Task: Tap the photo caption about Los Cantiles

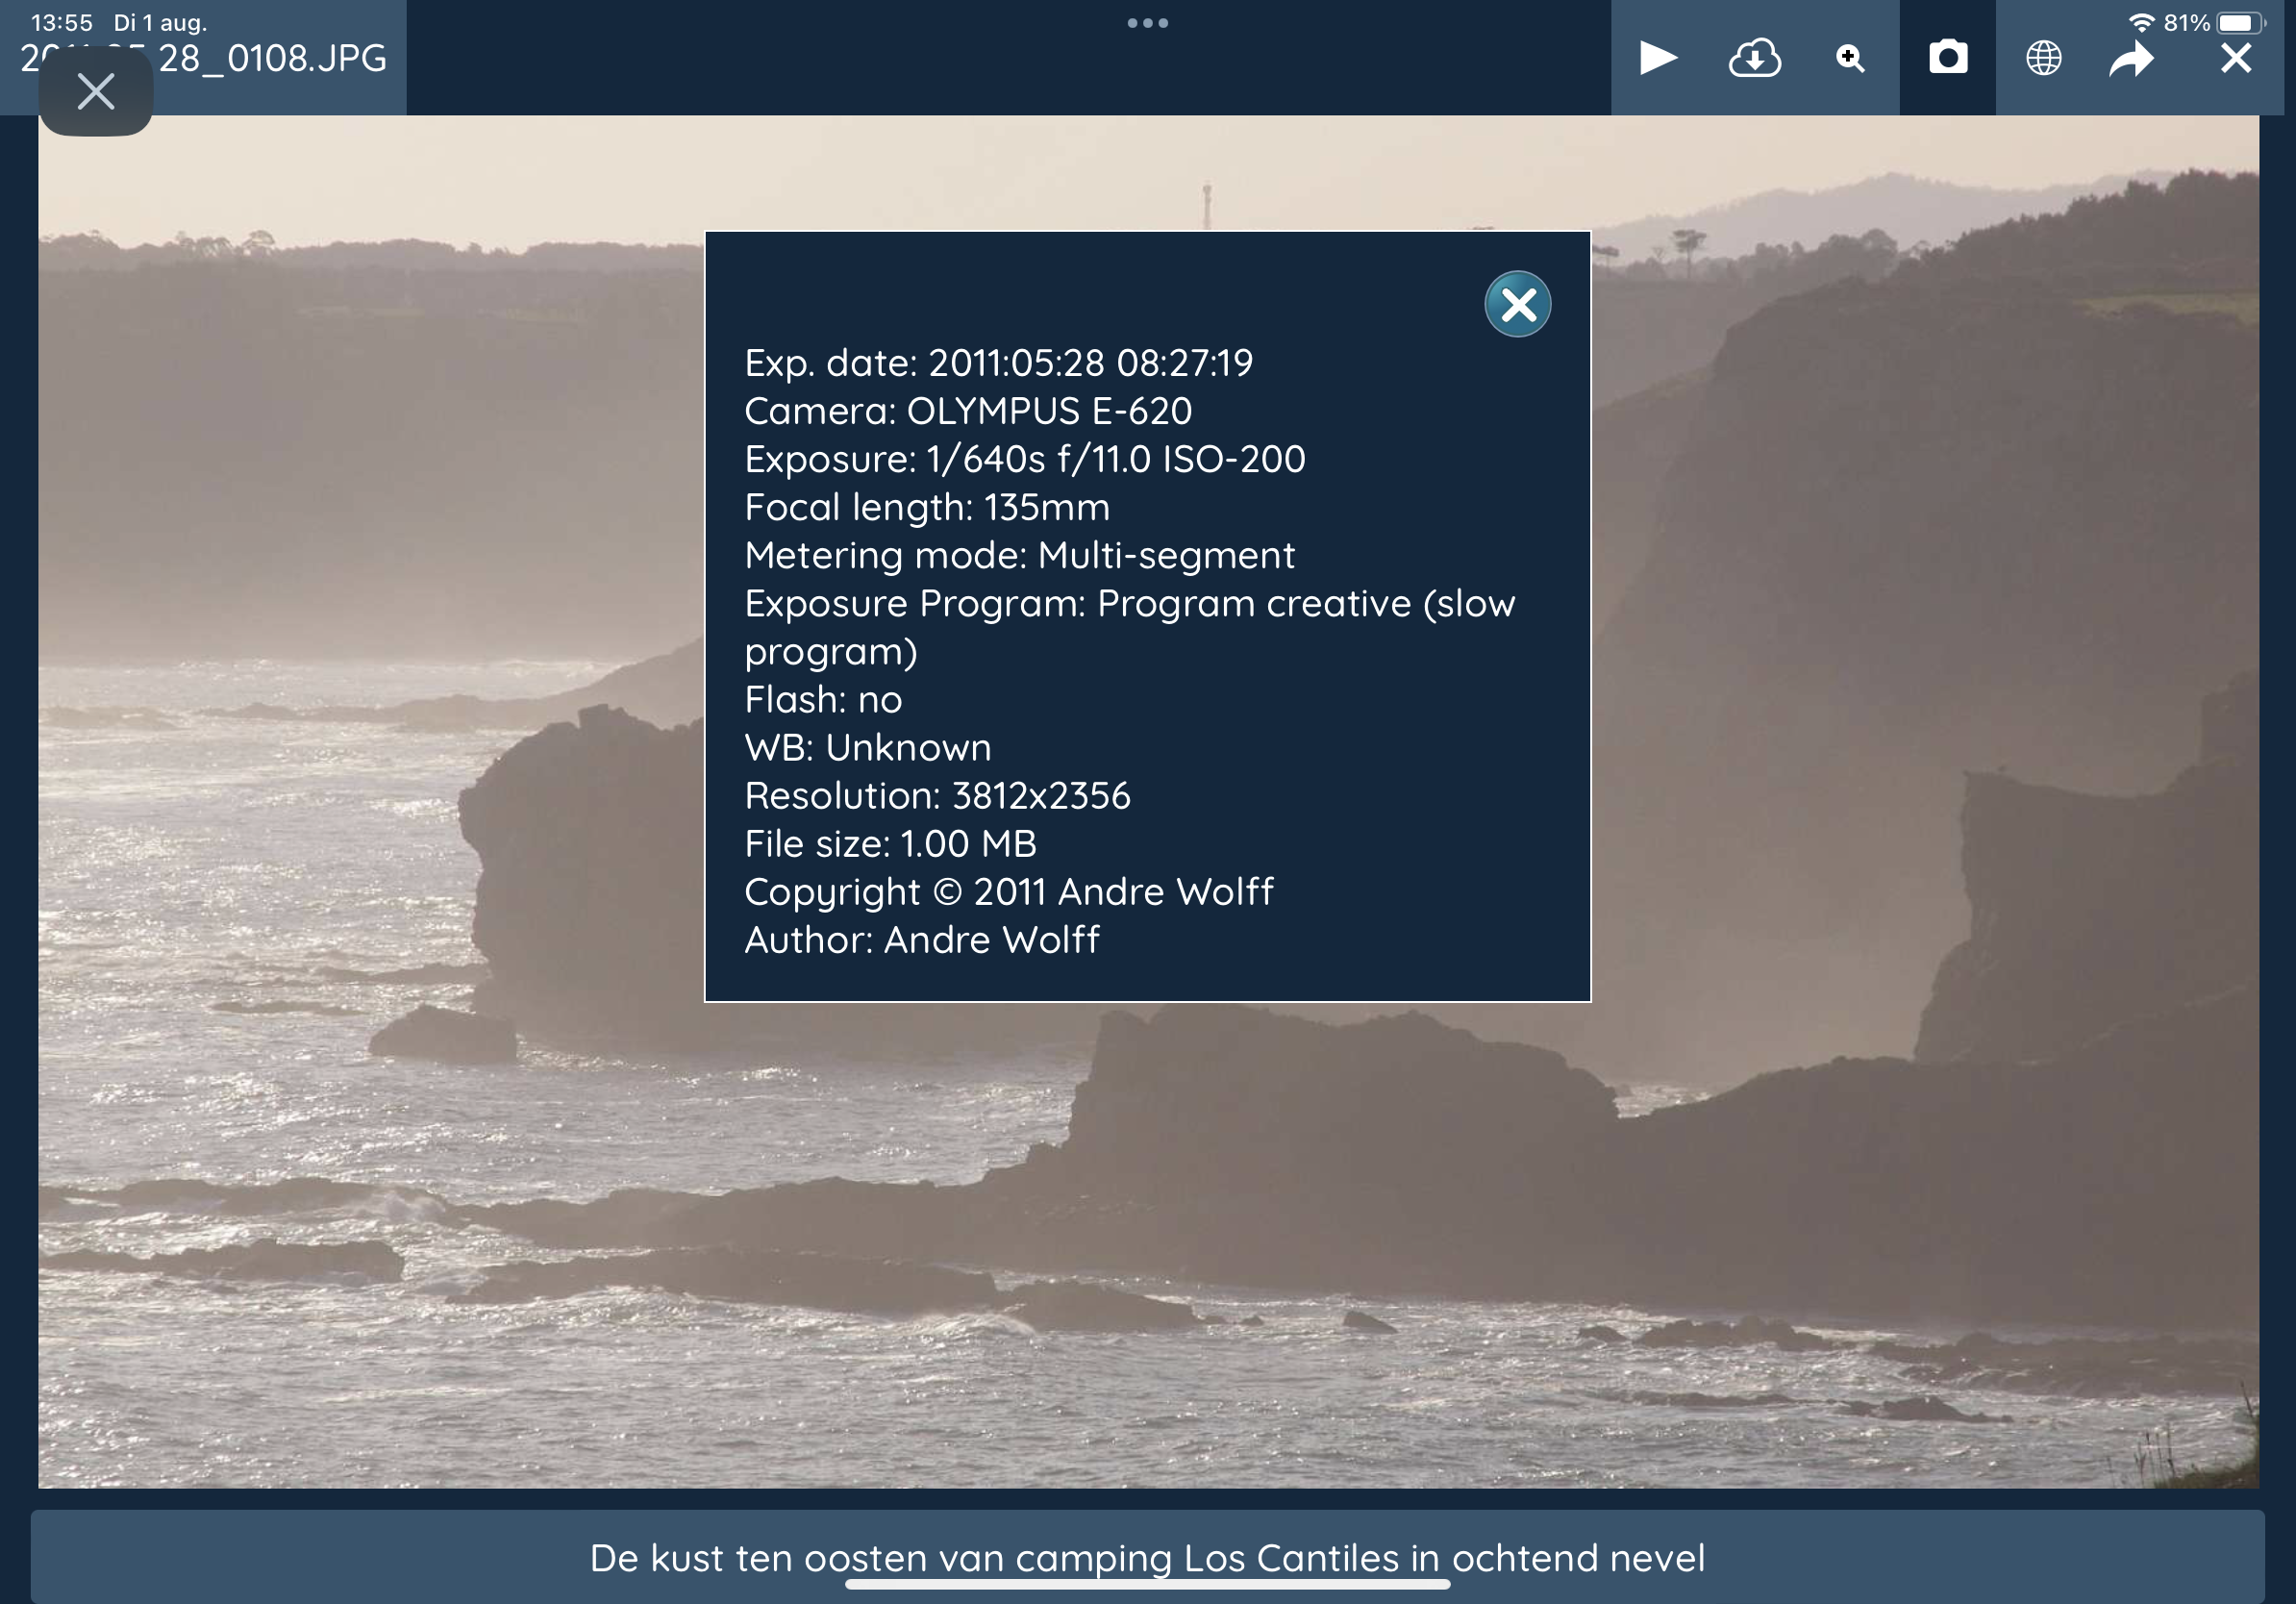Action: tap(1147, 1557)
